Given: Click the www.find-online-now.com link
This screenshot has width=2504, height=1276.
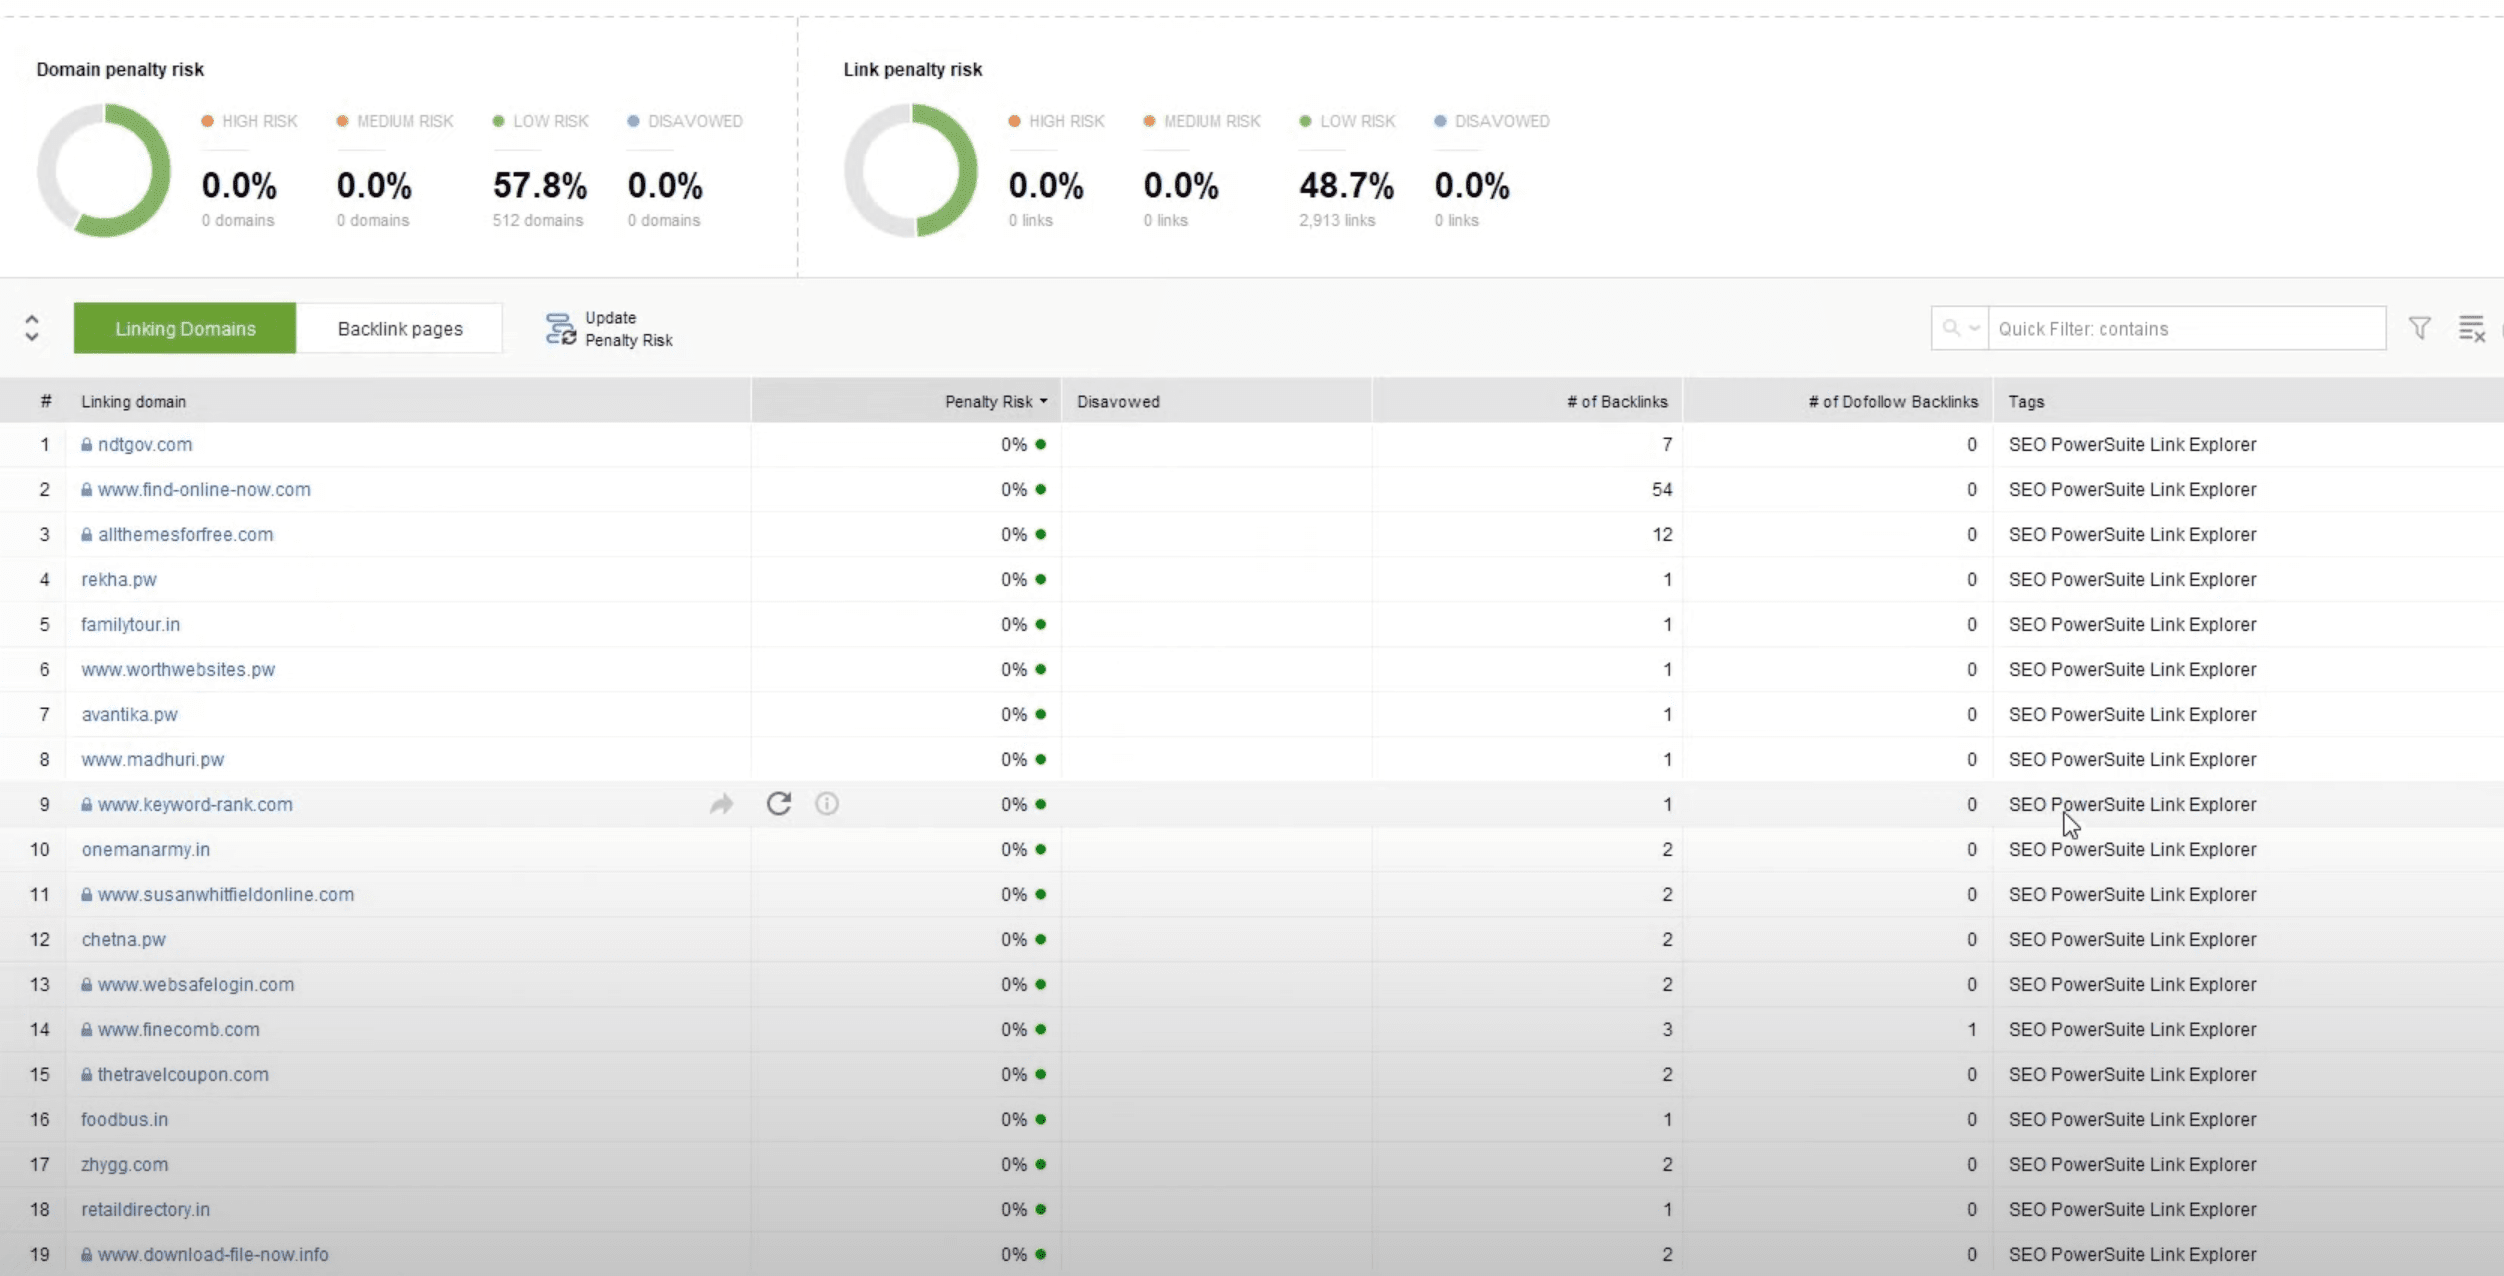Looking at the screenshot, I should point(205,488).
